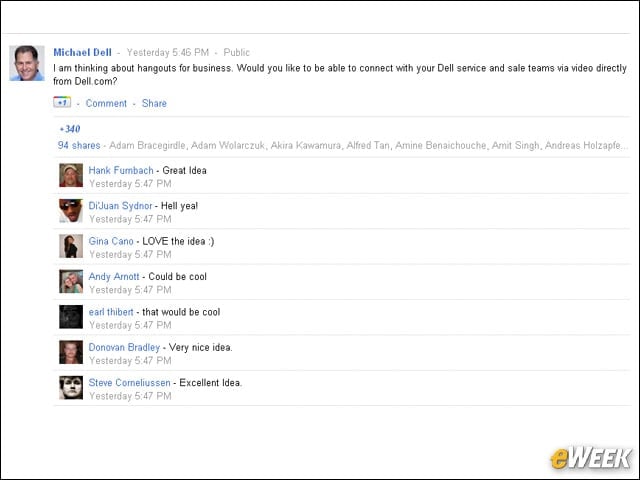Click Donovan Bradley's avatar
This screenshot has width=640, height=480.
pos(71,352)
